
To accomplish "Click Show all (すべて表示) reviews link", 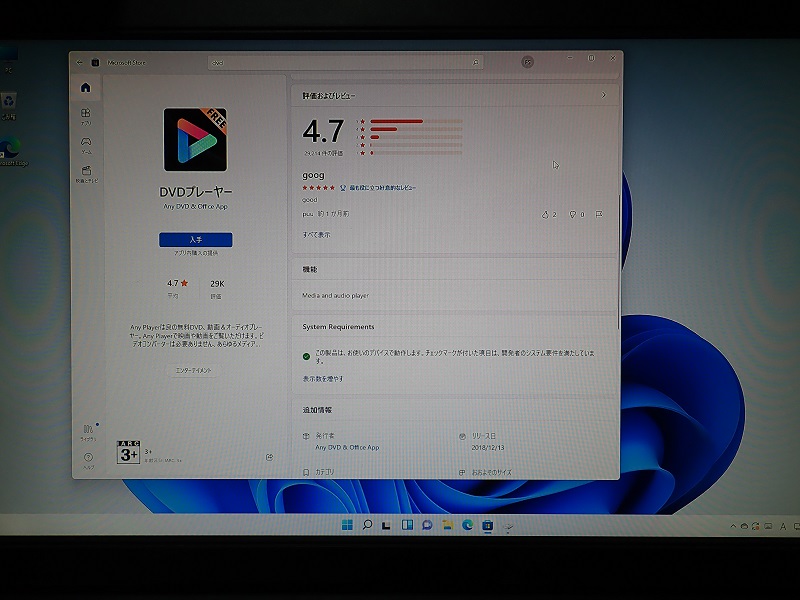I will [316, 235].
